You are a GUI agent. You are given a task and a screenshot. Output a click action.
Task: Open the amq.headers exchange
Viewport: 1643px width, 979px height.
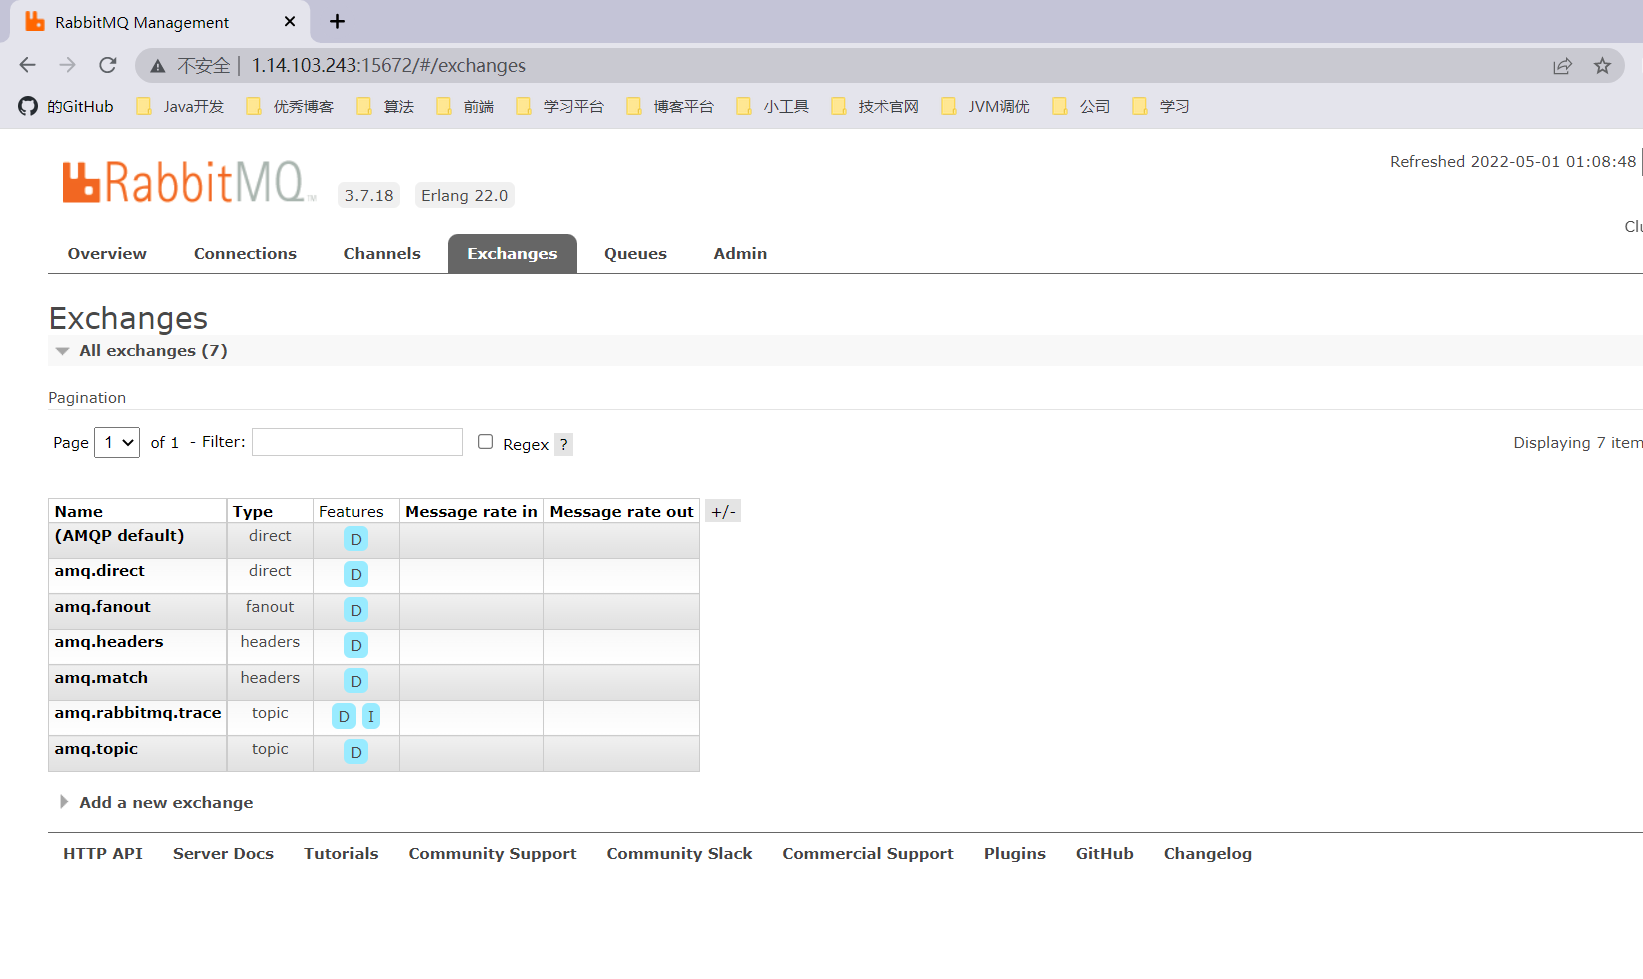(108, 642)
